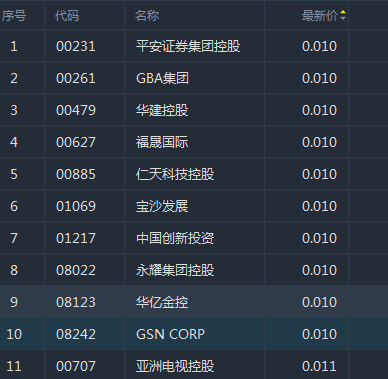Click the 代码 column header

click(x=67, y=16)
